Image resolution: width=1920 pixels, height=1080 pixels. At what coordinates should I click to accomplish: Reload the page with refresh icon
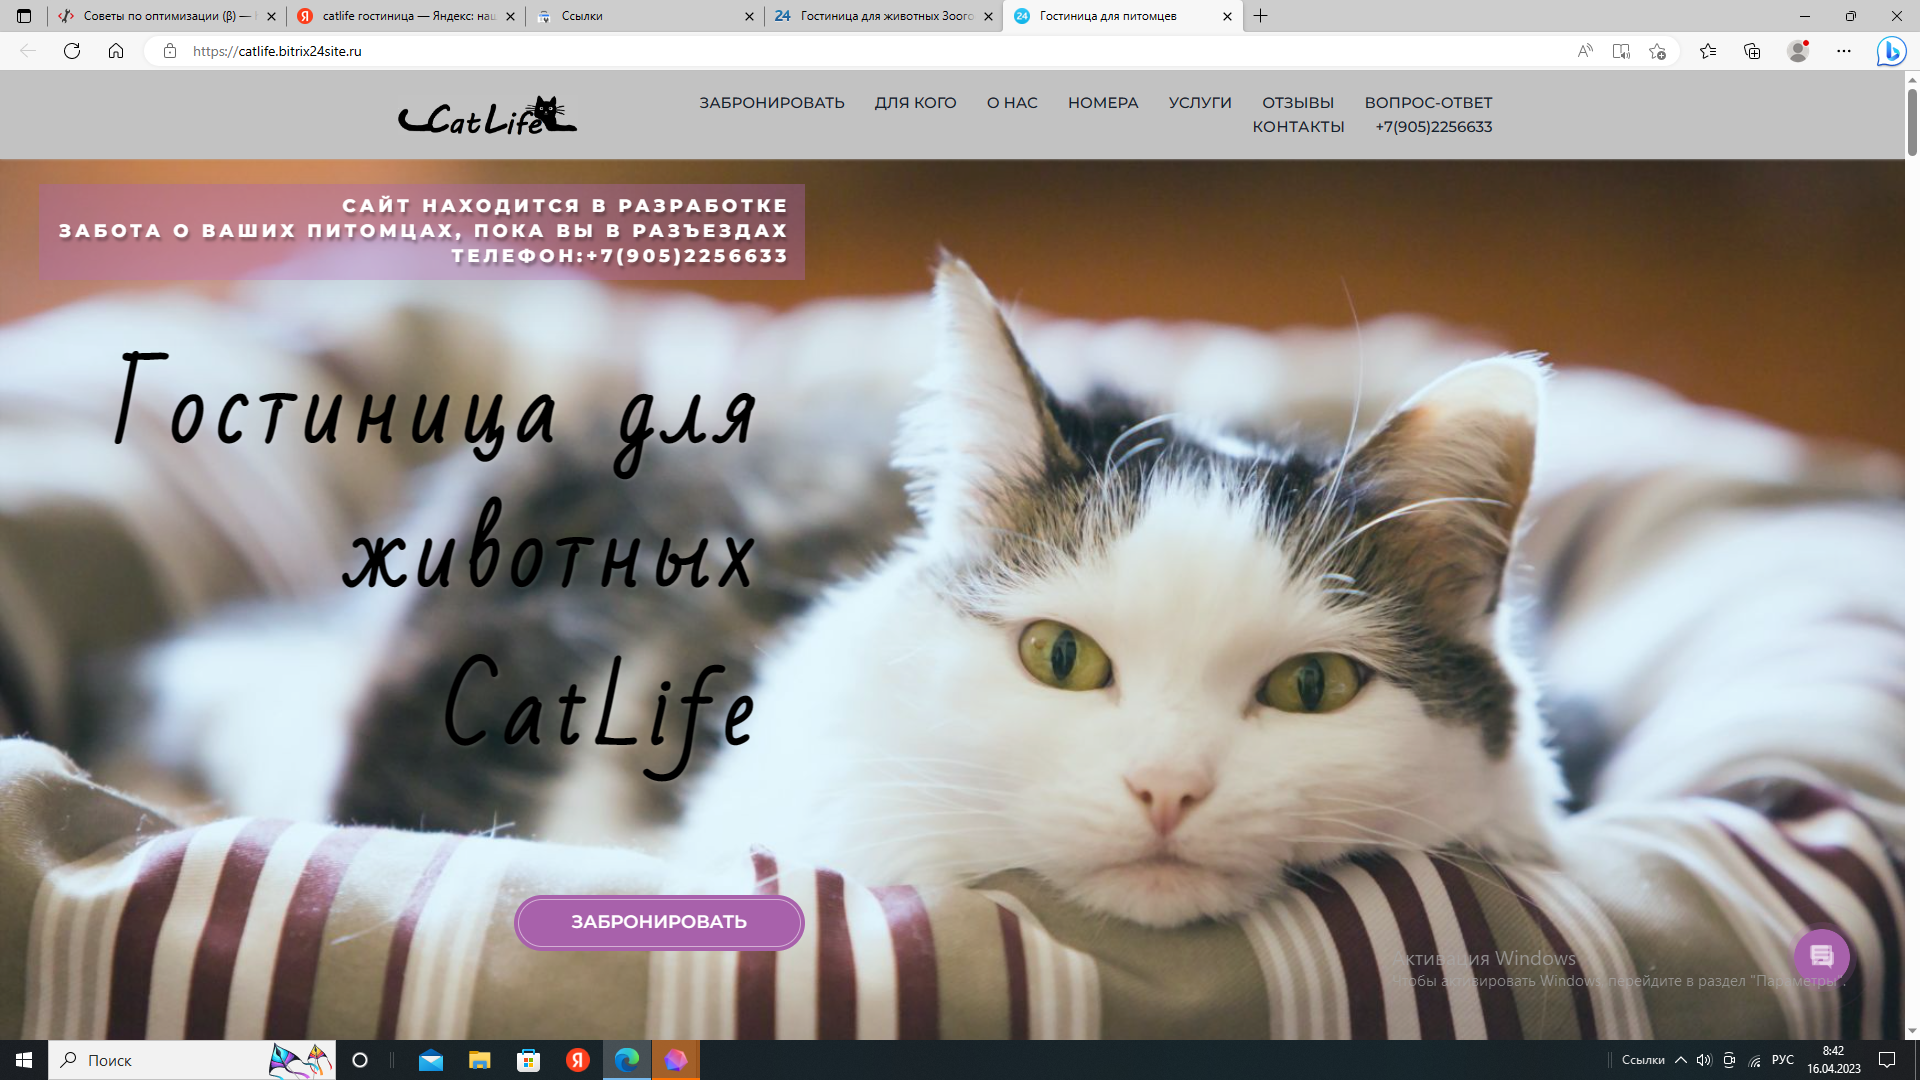(x=72, y=51)
